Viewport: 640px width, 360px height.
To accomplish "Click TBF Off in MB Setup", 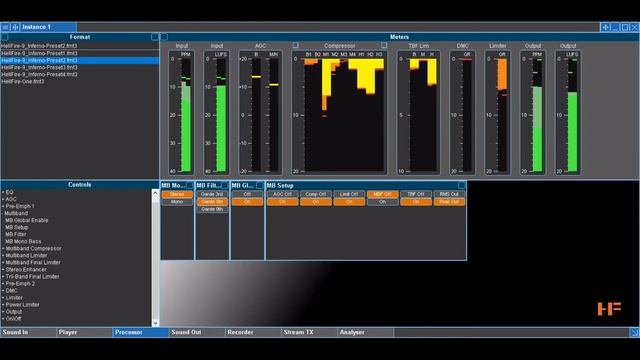I will [416, 194].
